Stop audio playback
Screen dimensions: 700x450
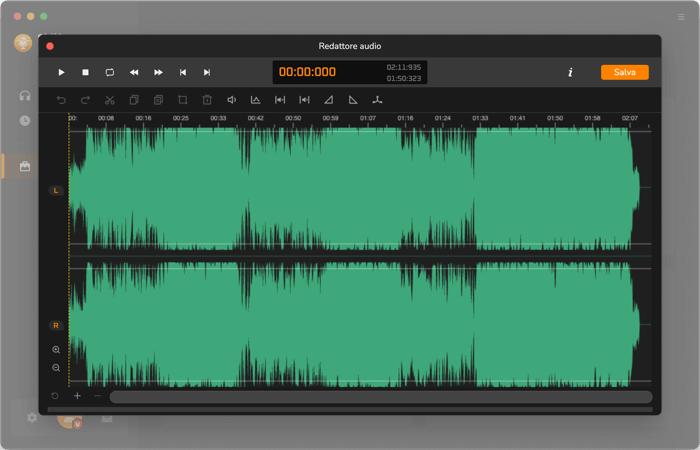tap(85, 72)
